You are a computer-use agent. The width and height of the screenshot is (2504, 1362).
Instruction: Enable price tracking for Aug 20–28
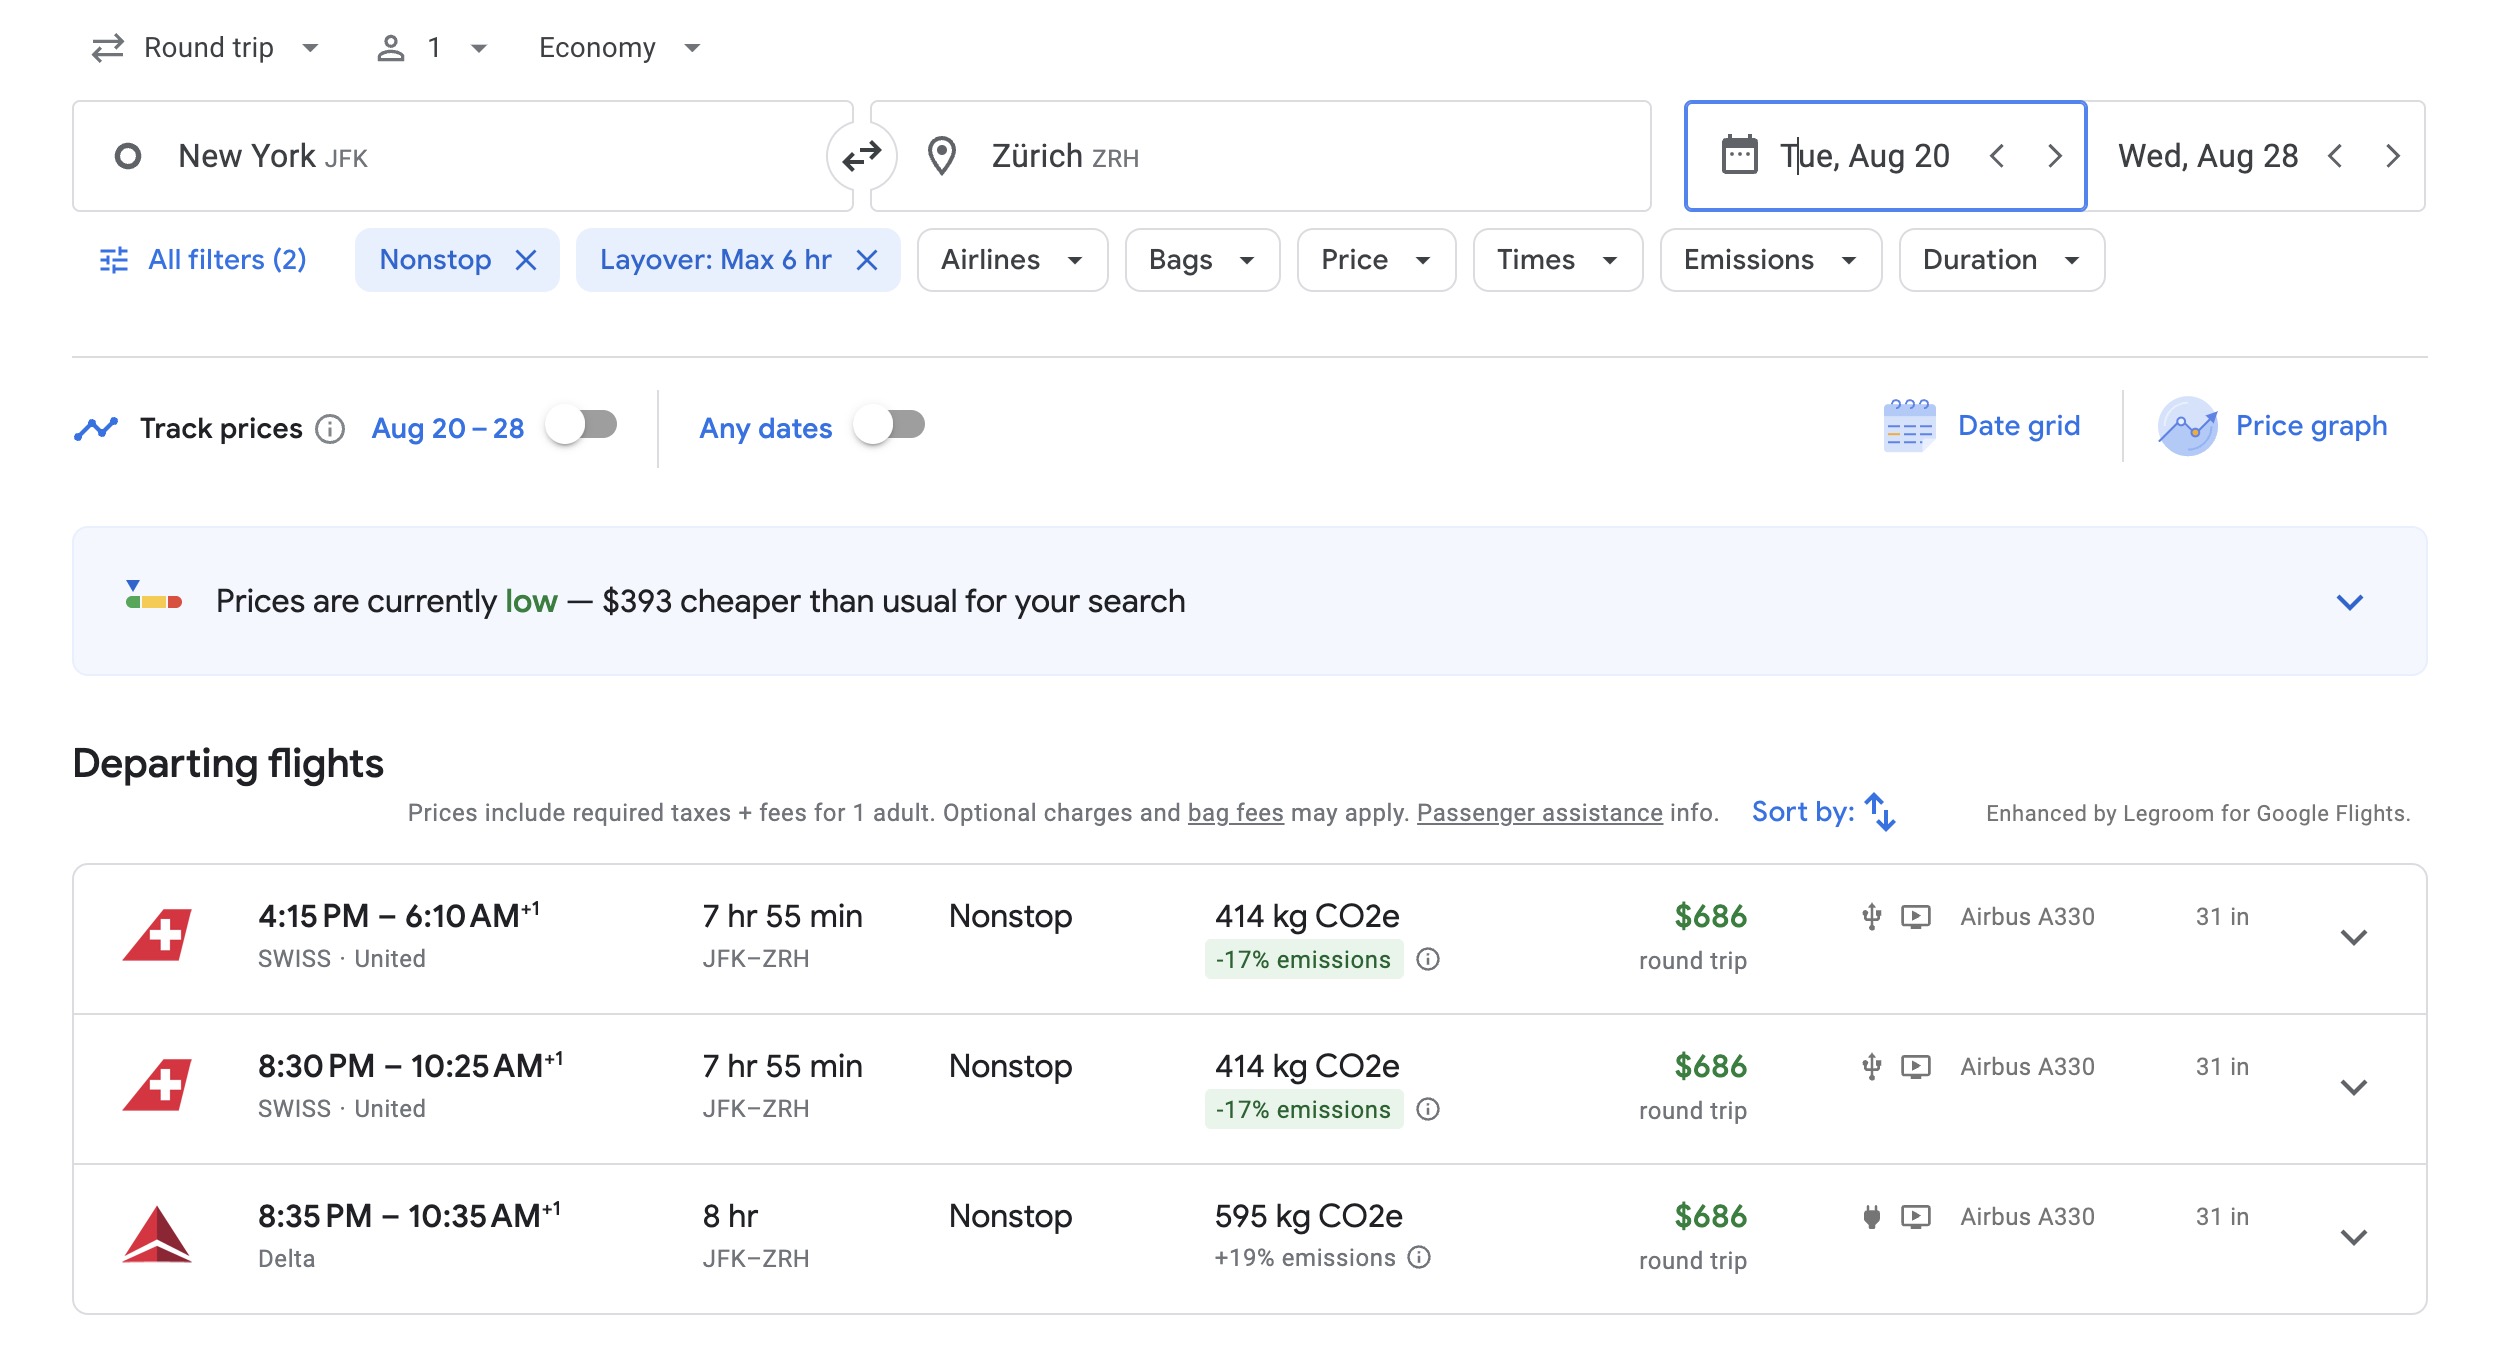(582, 426)
